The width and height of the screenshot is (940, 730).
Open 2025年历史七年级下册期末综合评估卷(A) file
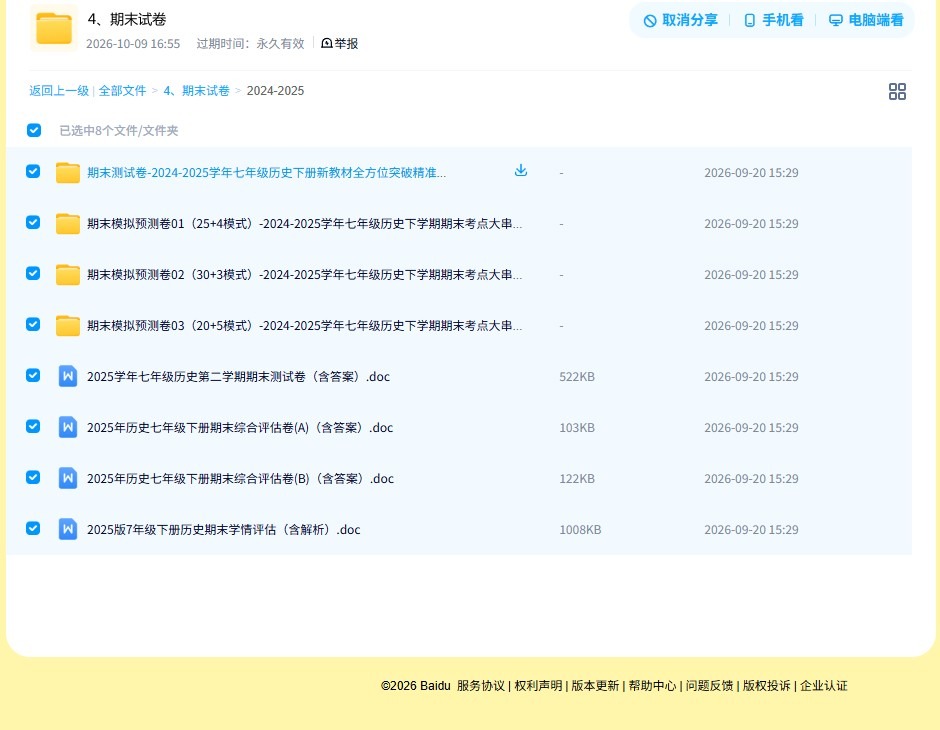[x=240, y=427]
